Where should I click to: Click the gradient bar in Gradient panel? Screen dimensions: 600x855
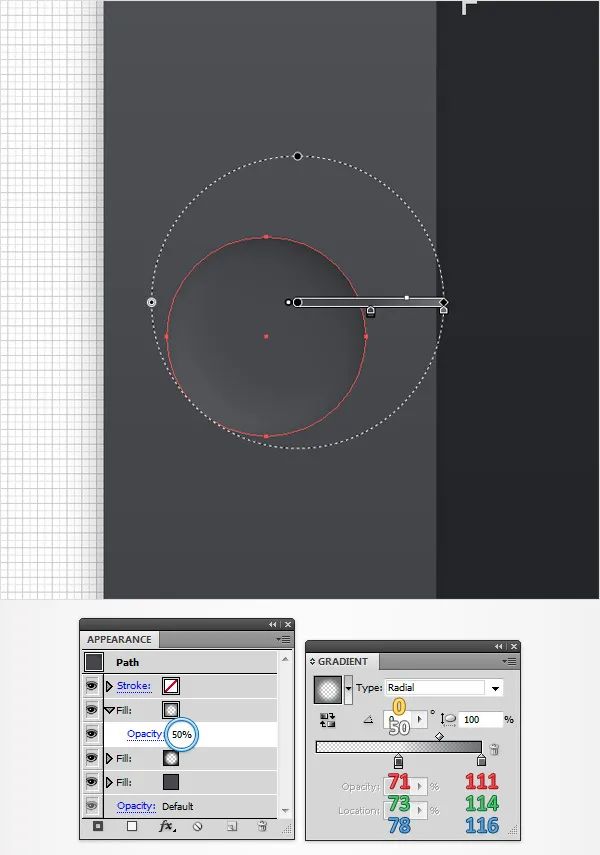[399, 747]
